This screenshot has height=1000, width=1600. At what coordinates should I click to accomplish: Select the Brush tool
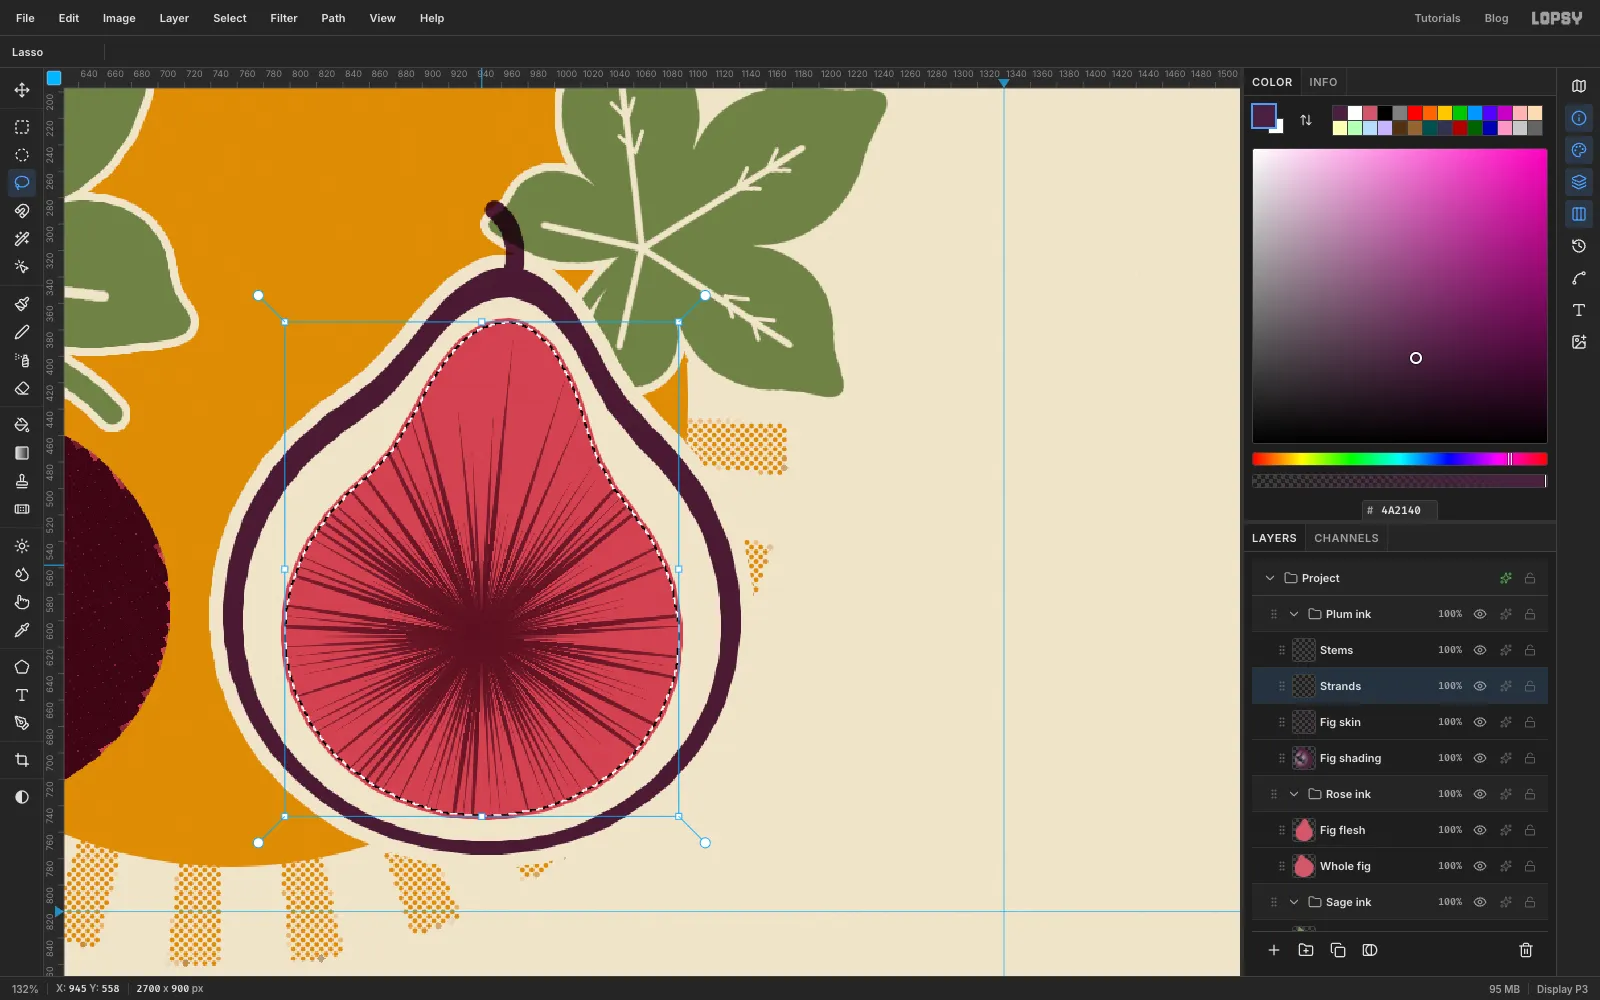click(x=22, y=304)
